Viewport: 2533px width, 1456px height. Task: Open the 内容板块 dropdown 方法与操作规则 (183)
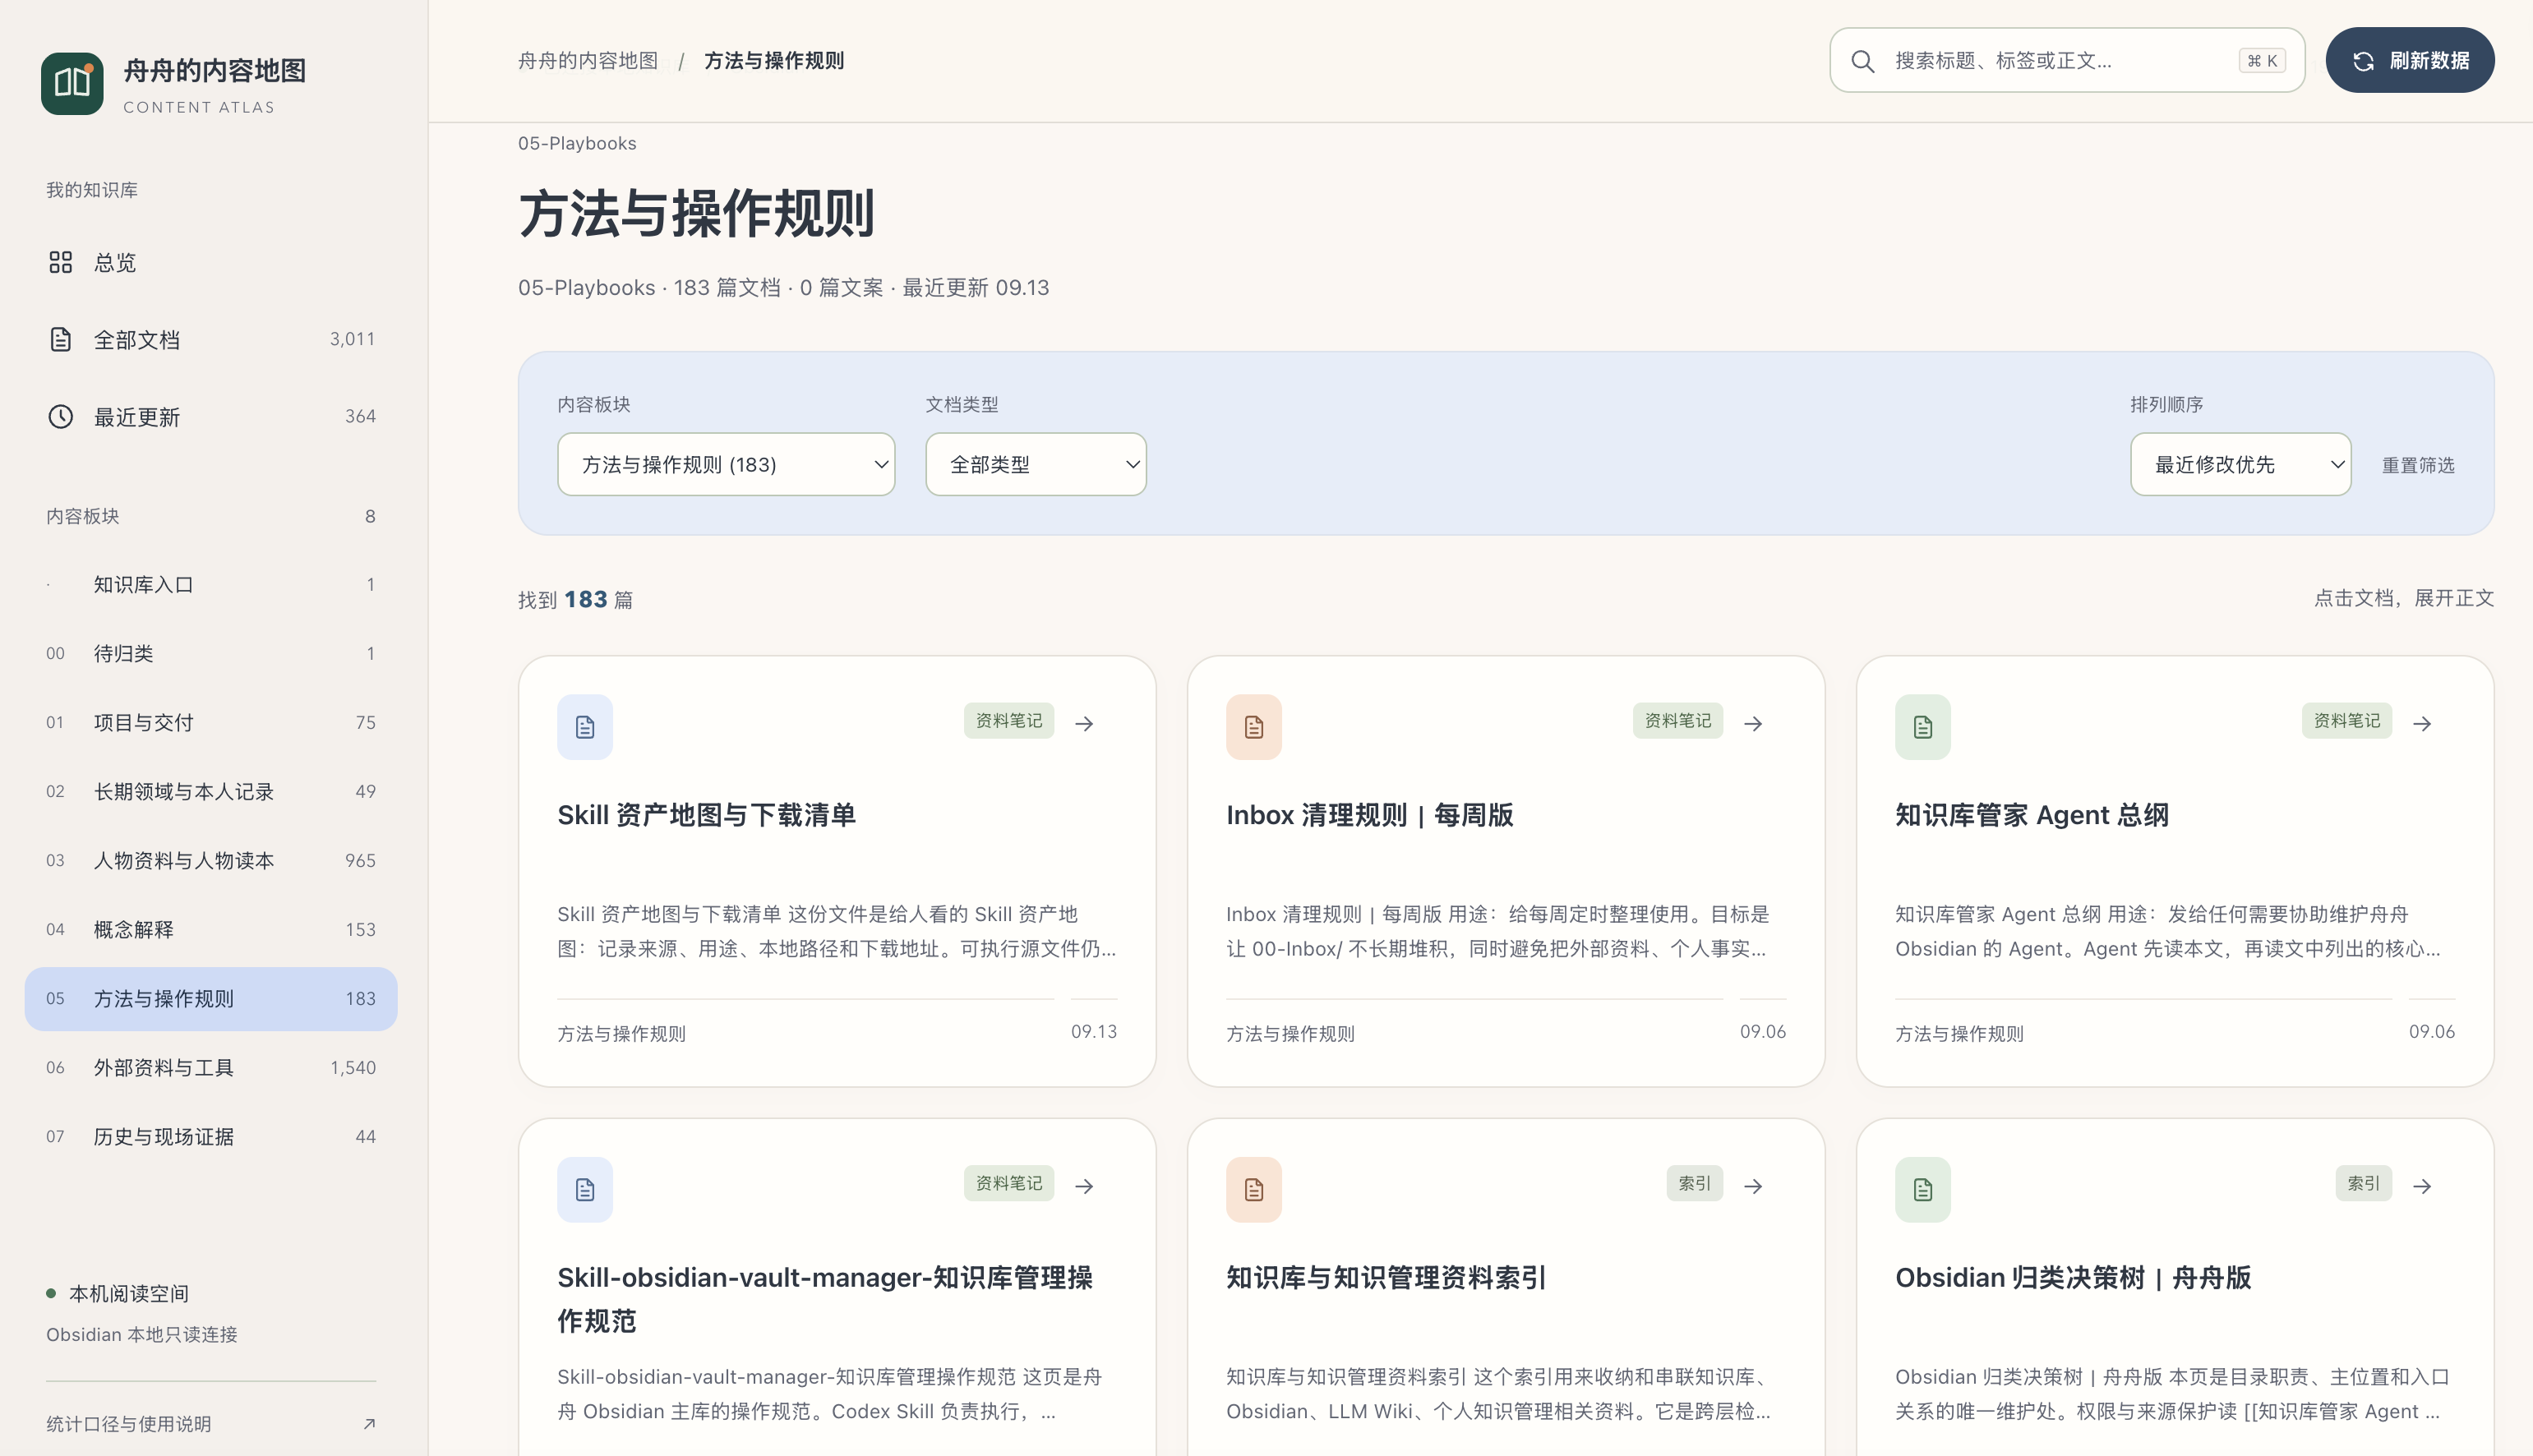[x=726, y=464]
